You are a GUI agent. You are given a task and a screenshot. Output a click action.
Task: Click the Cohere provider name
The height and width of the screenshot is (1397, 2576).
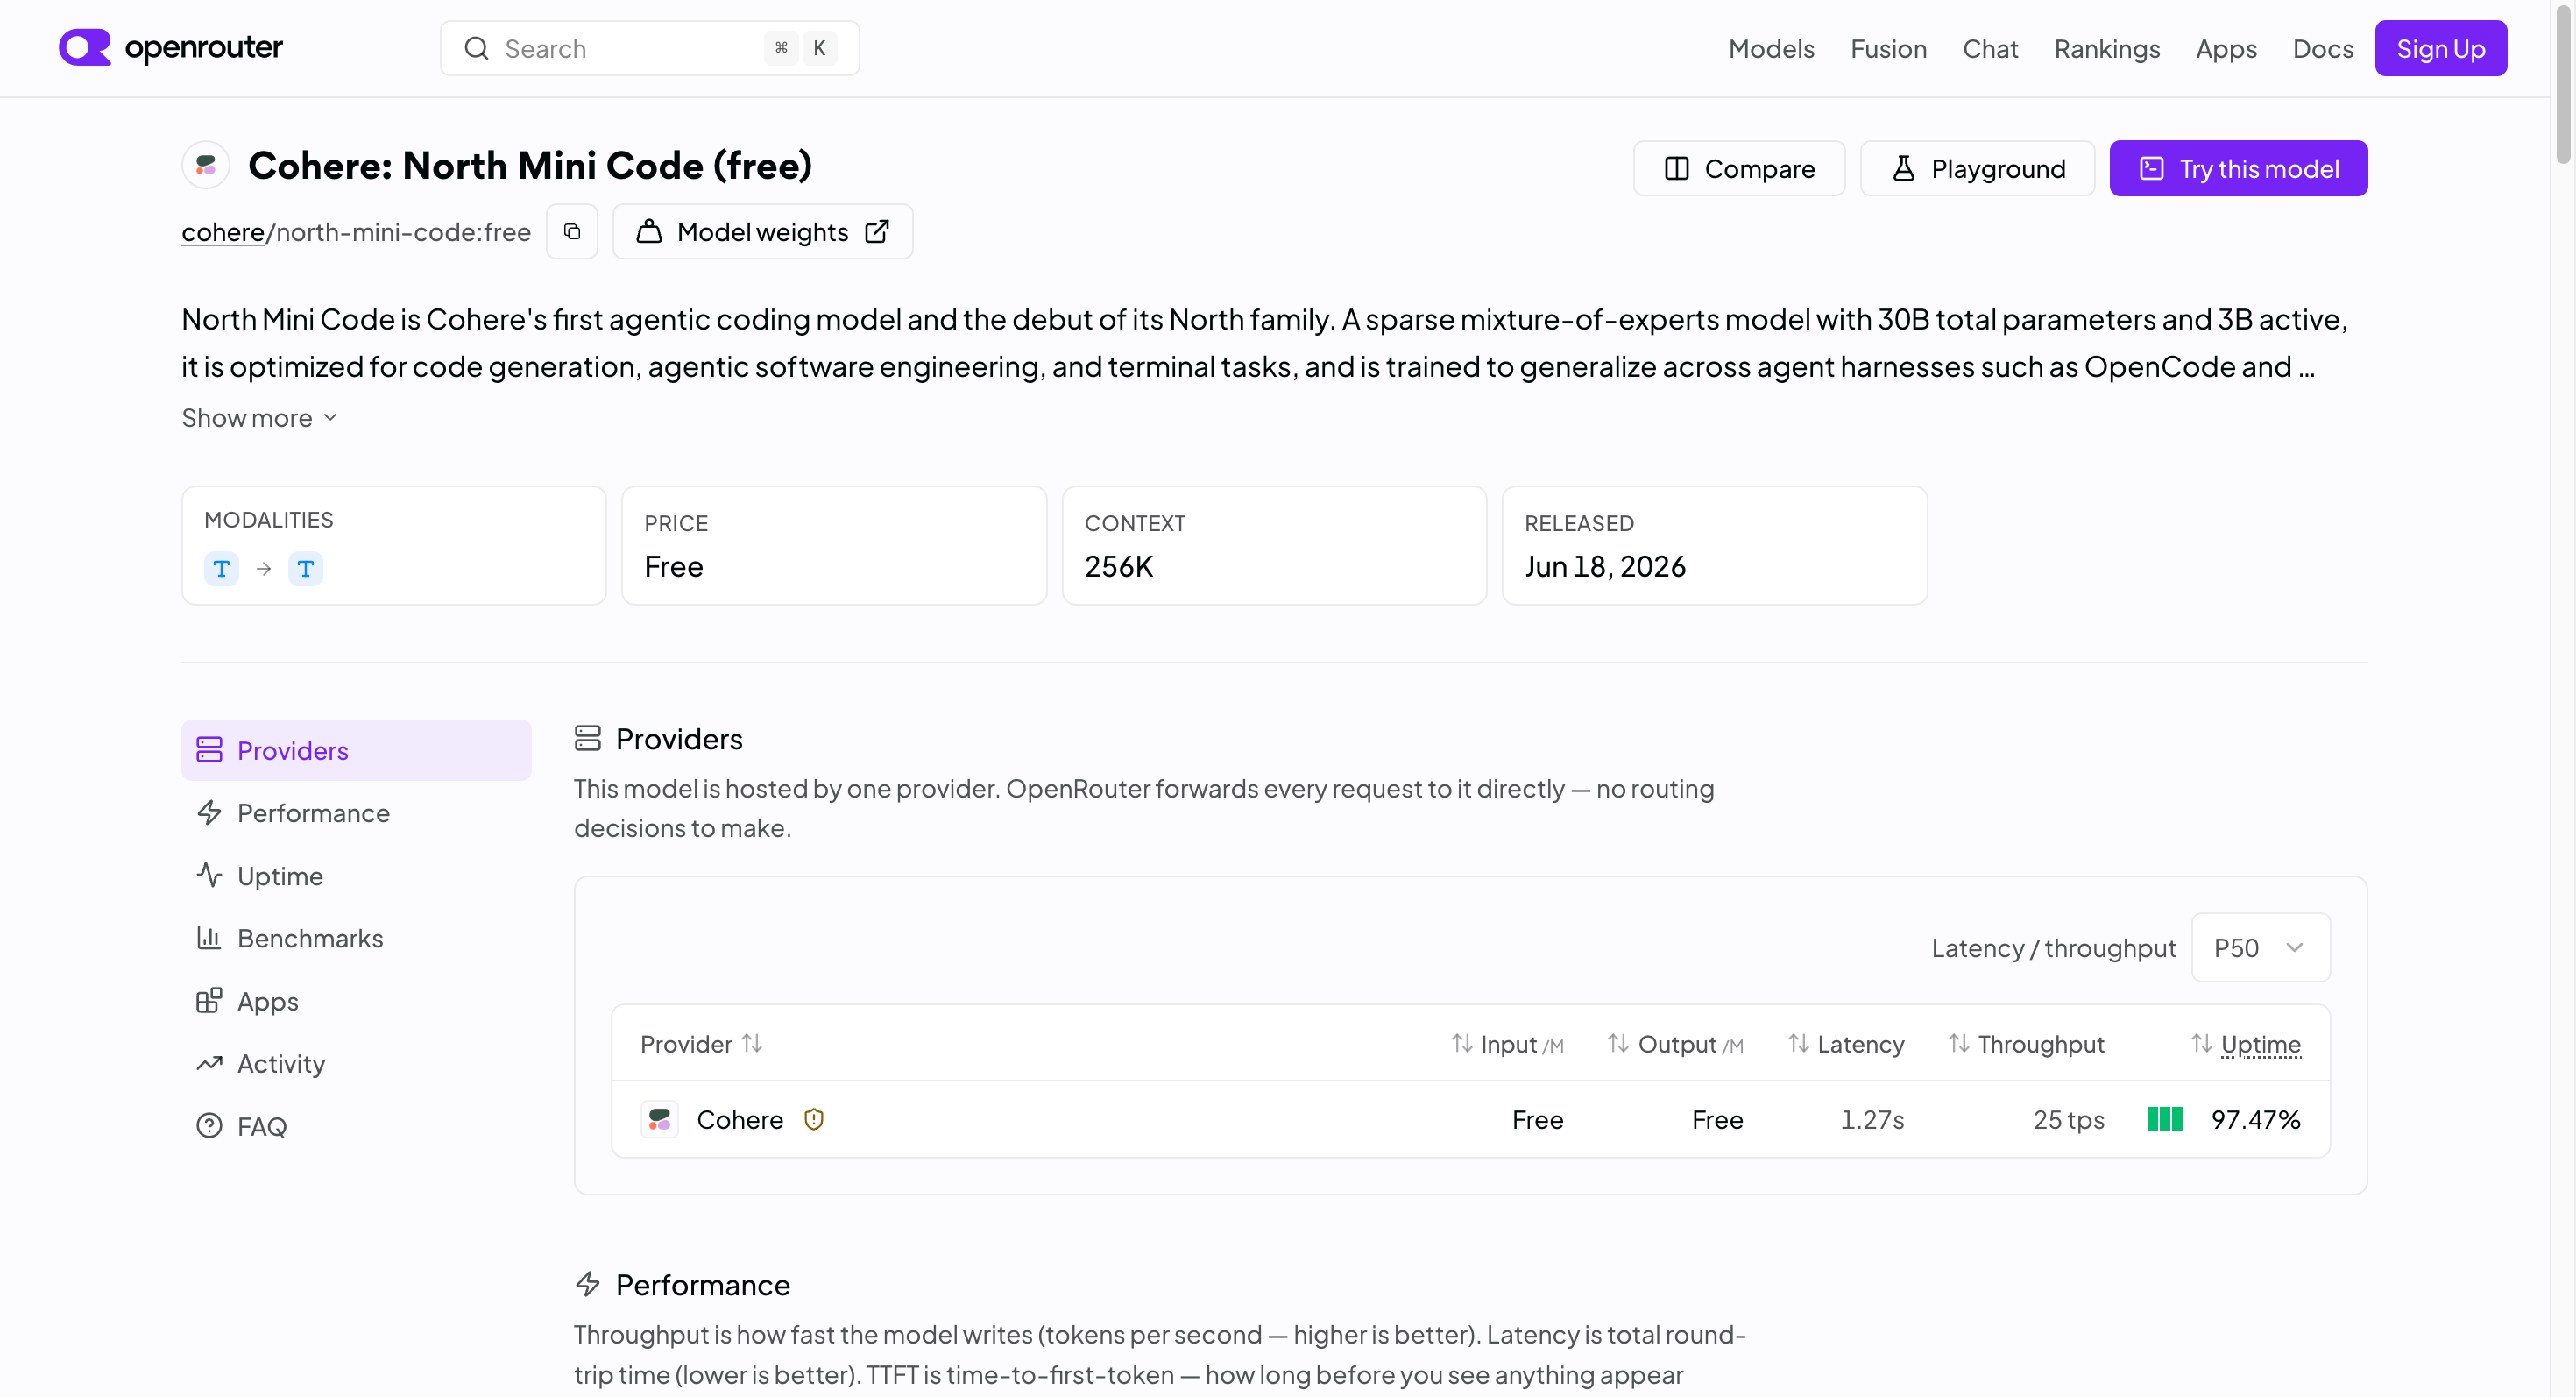[740, 1120]
